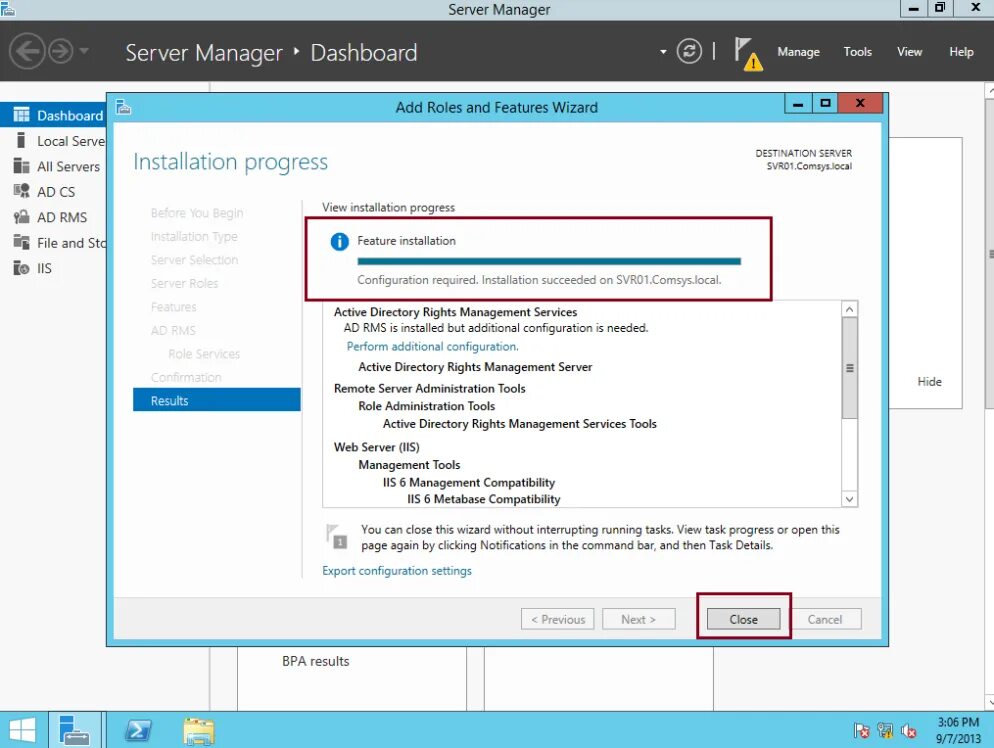994x748 pixels.
Task: Minimize the Add Roles and Features Wizard
Action: (798, 103)
